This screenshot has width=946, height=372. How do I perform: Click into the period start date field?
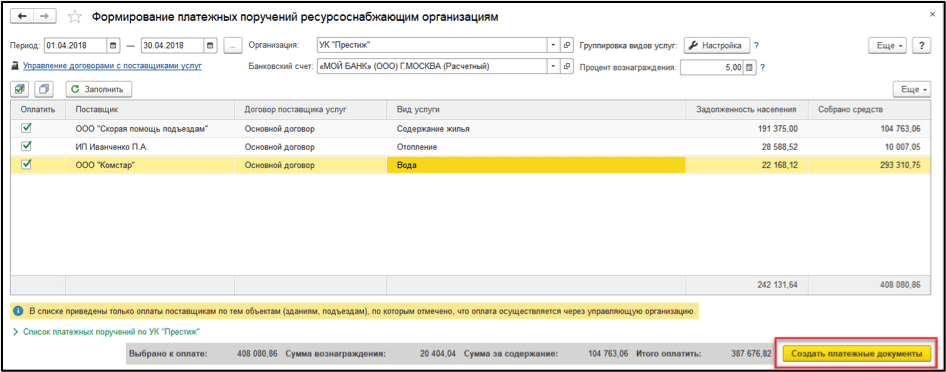(x=75, y=45)
